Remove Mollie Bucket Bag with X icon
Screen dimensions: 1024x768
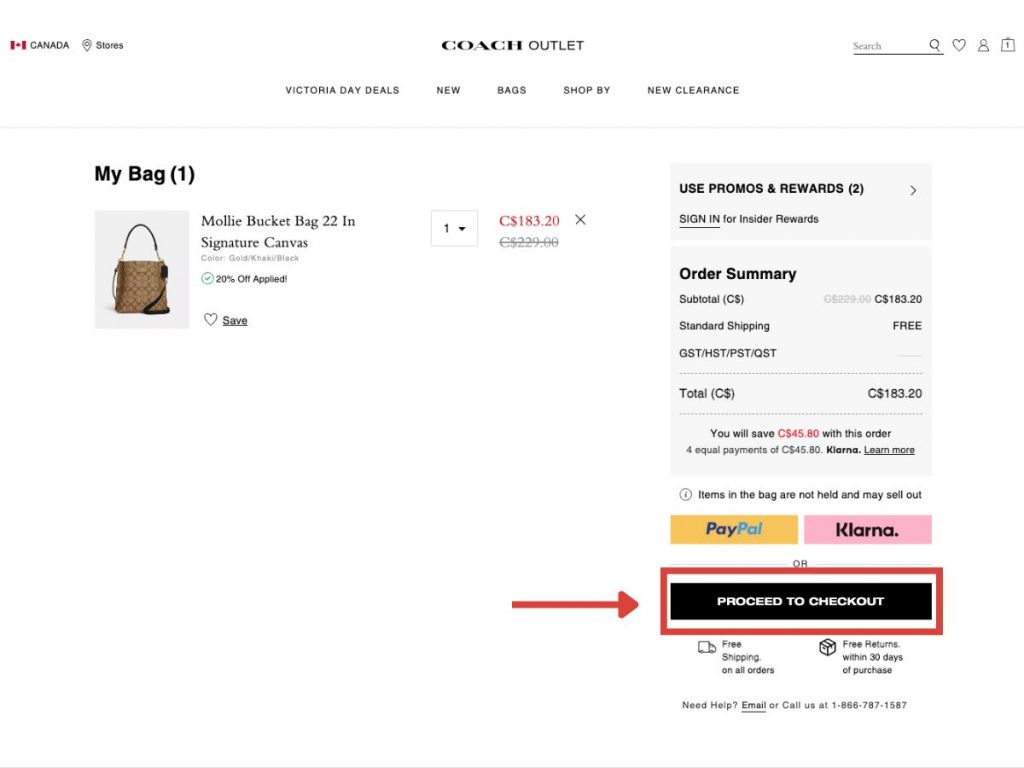coord(580,220)
